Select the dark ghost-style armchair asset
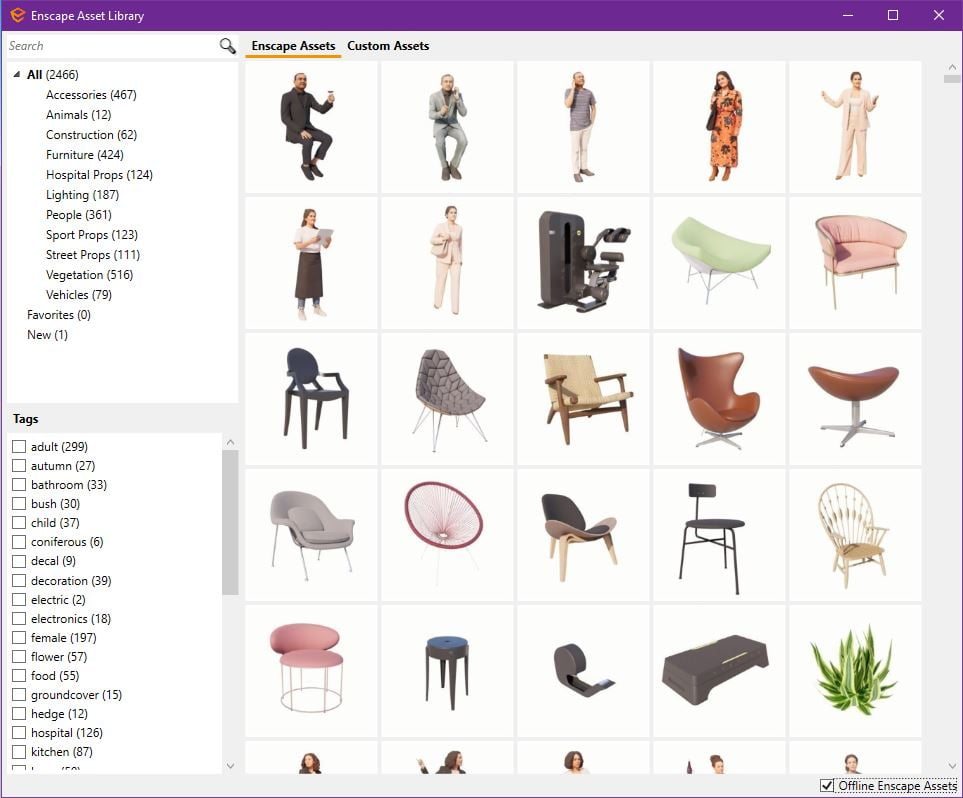The height and width of the screenshot is (798, 963). [x=311, y=399]
